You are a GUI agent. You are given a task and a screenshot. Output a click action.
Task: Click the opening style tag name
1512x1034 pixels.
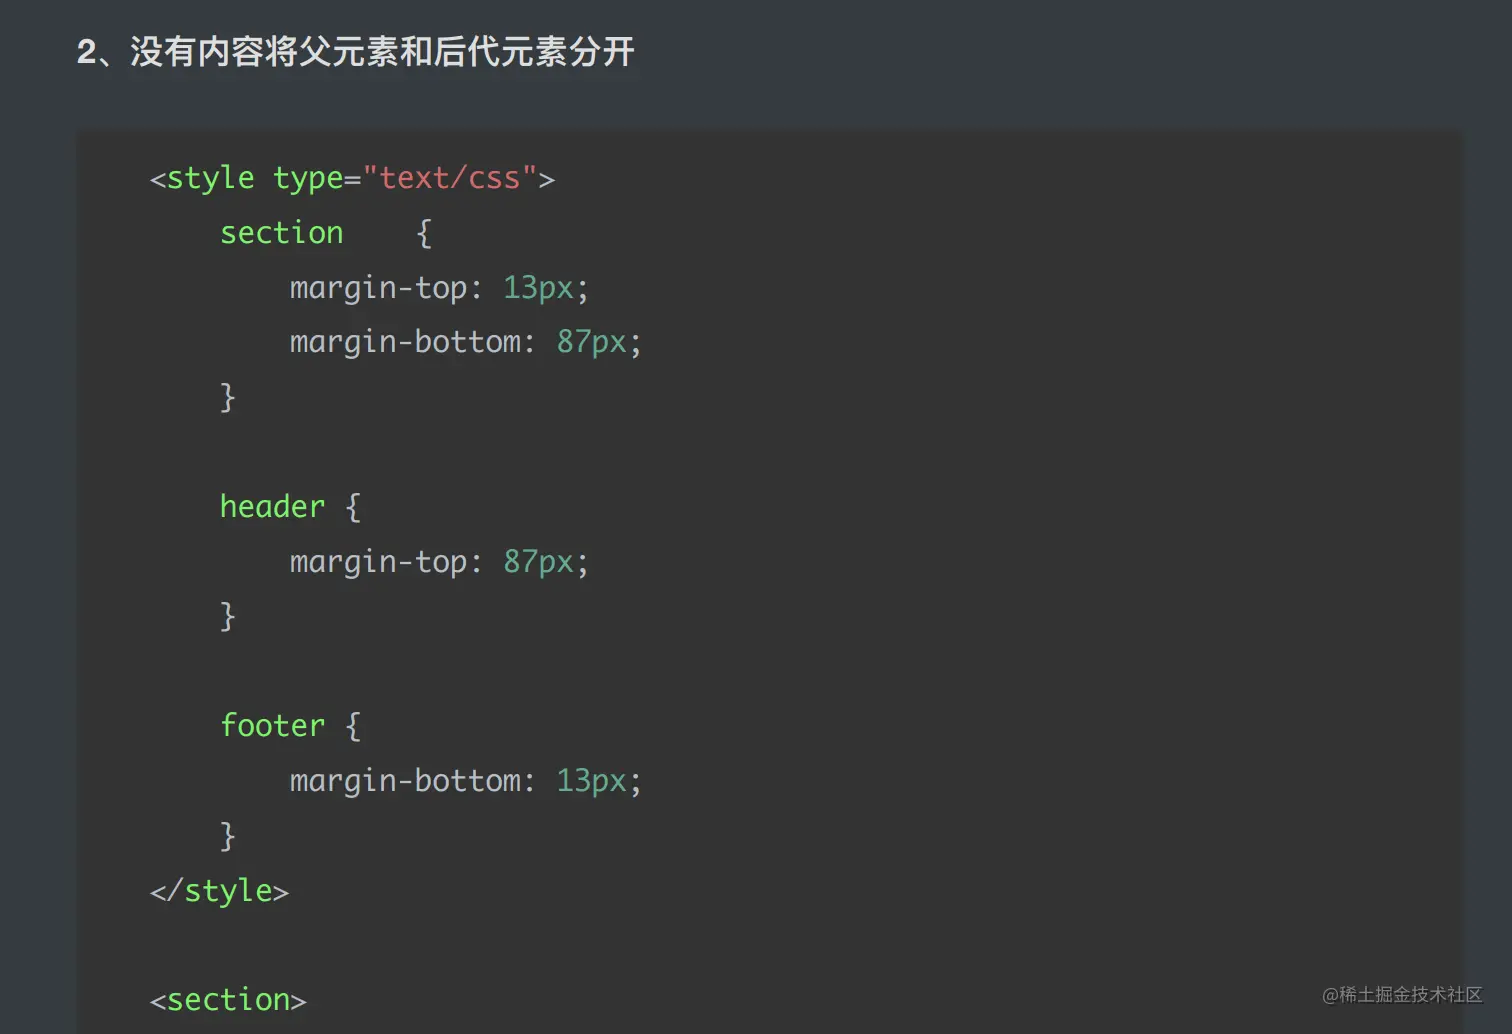point(210,178)
